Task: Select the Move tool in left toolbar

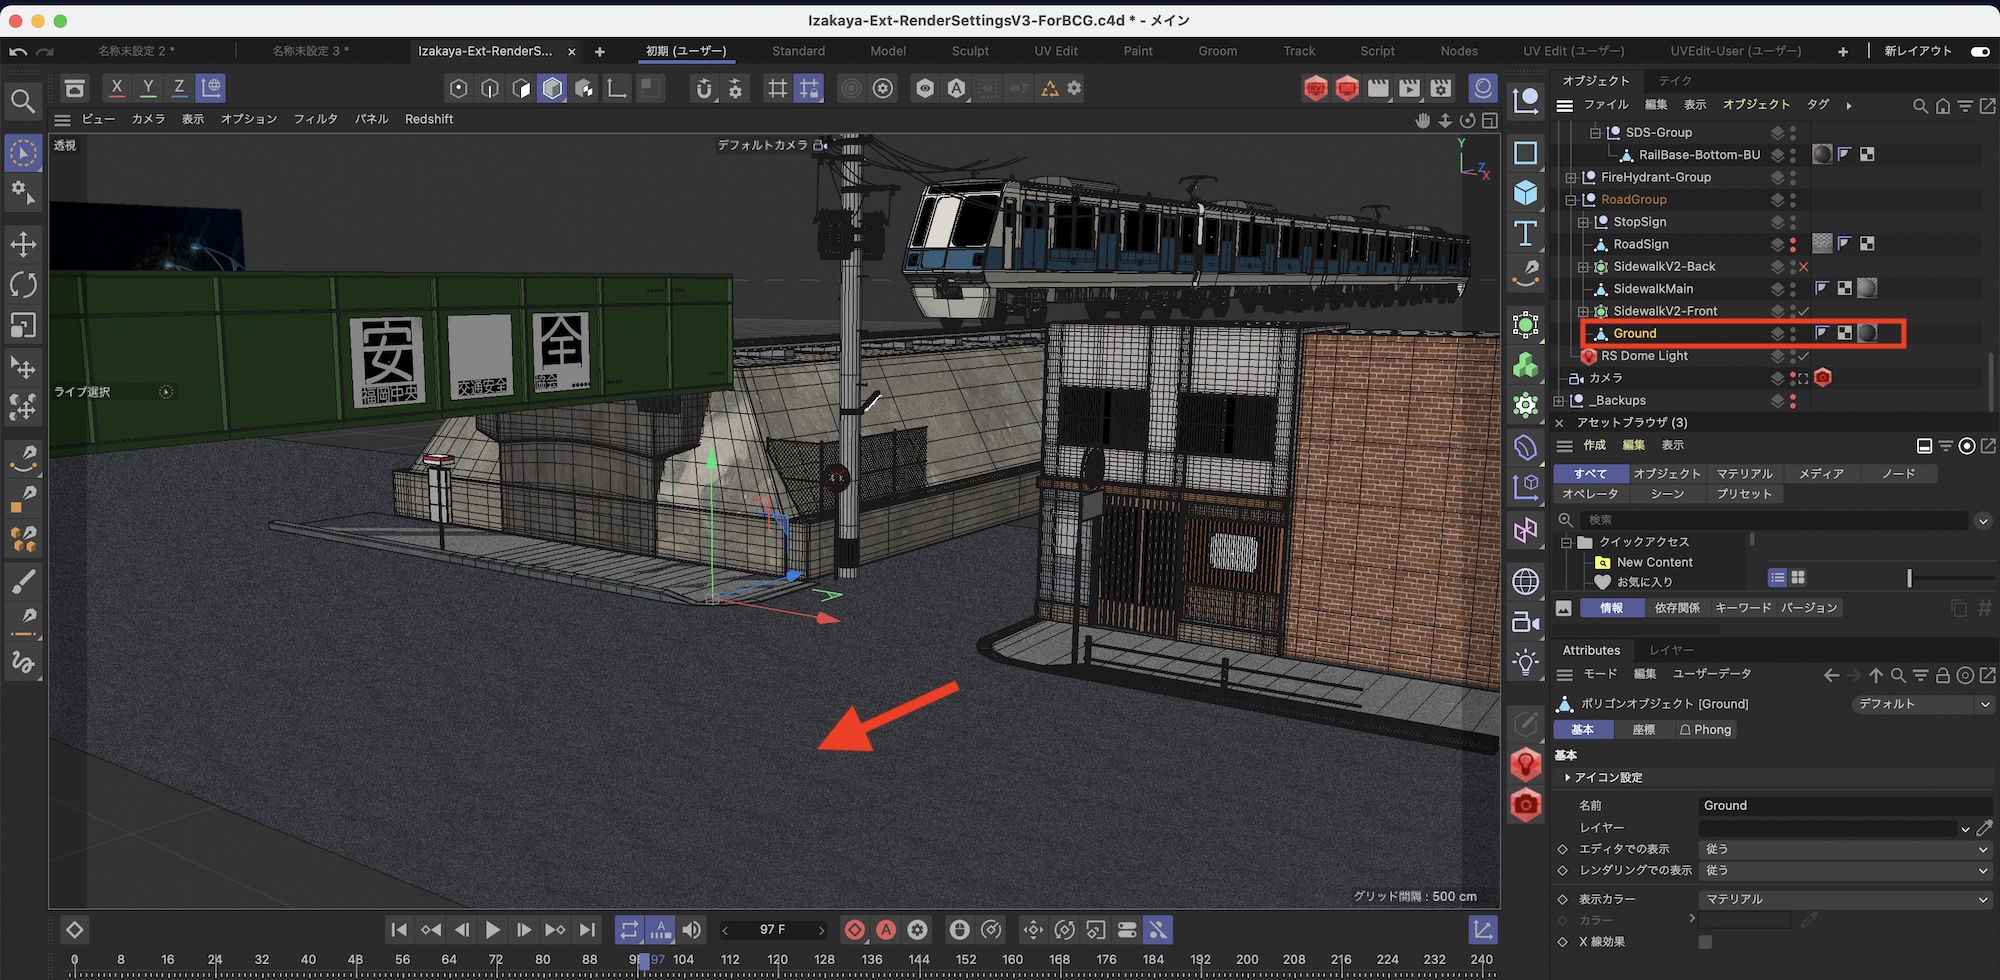Action: [x=23, y=244]
